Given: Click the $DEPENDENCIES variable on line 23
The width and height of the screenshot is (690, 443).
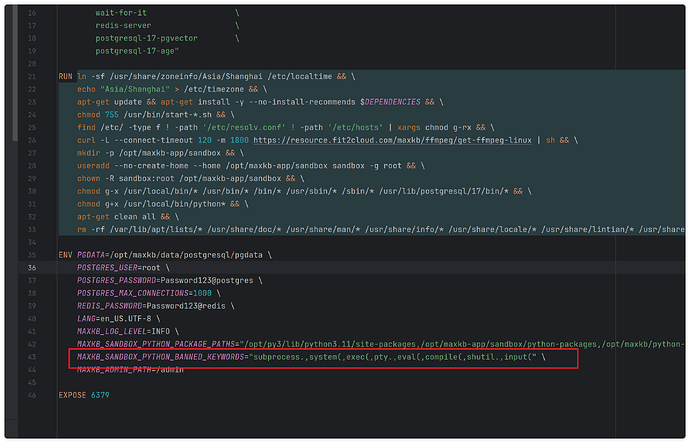Looking at the screenshot, I should pos(390,102).
